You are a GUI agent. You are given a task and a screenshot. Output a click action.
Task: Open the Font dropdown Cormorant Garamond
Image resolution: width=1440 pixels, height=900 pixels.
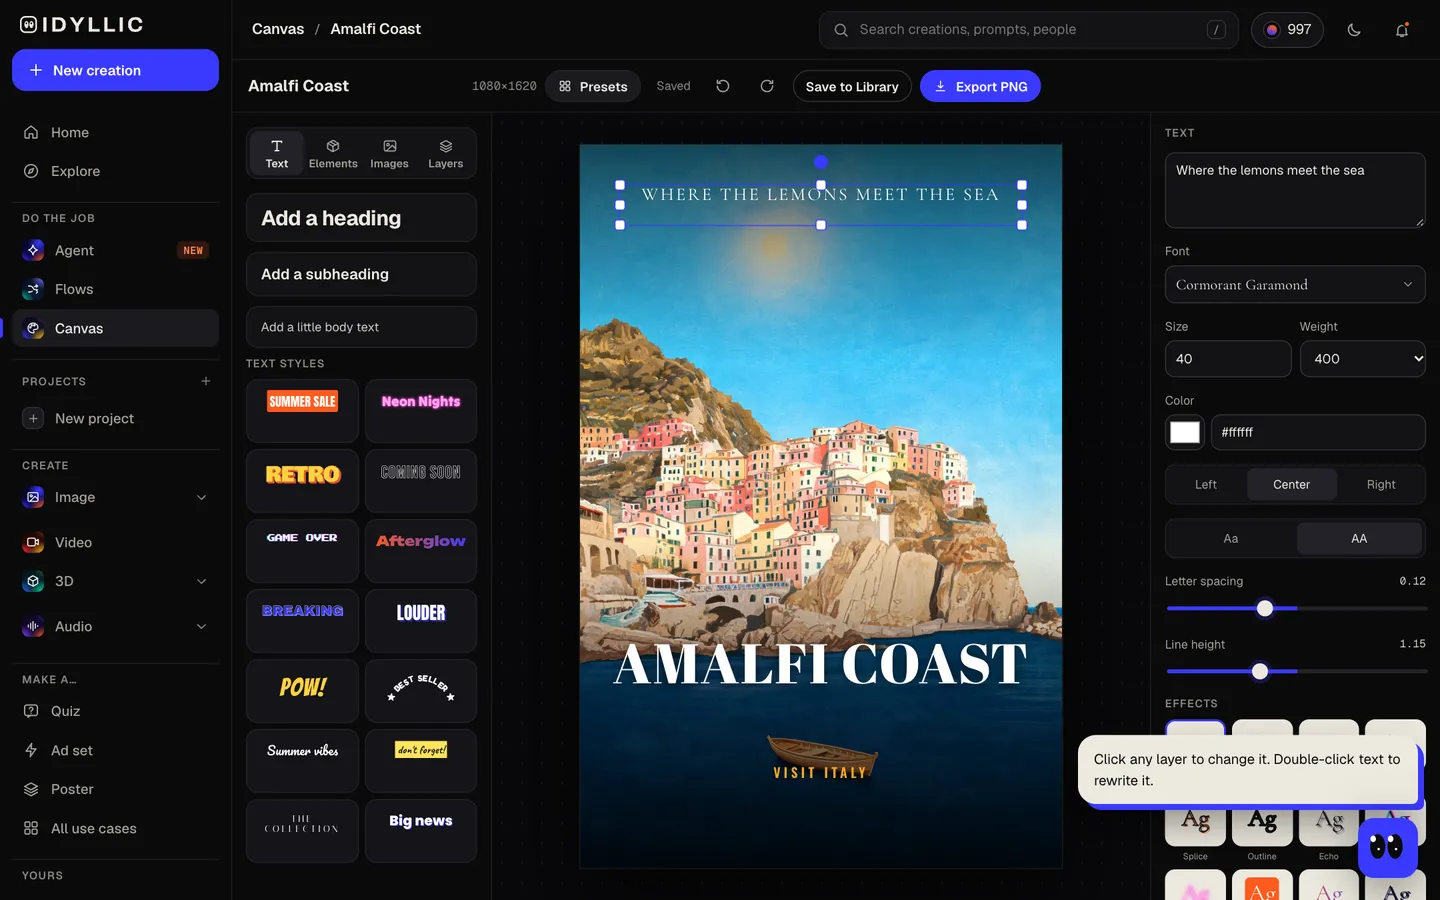(x=1295, y=285)
